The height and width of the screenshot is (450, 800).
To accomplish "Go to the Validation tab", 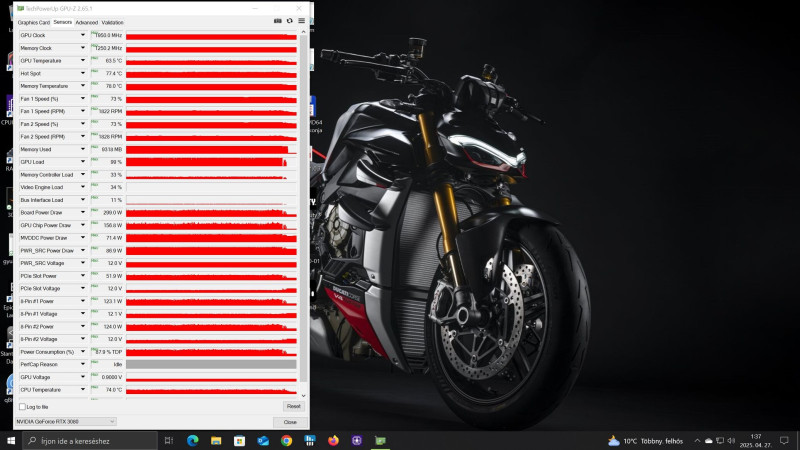I will (x=112, y=22).
